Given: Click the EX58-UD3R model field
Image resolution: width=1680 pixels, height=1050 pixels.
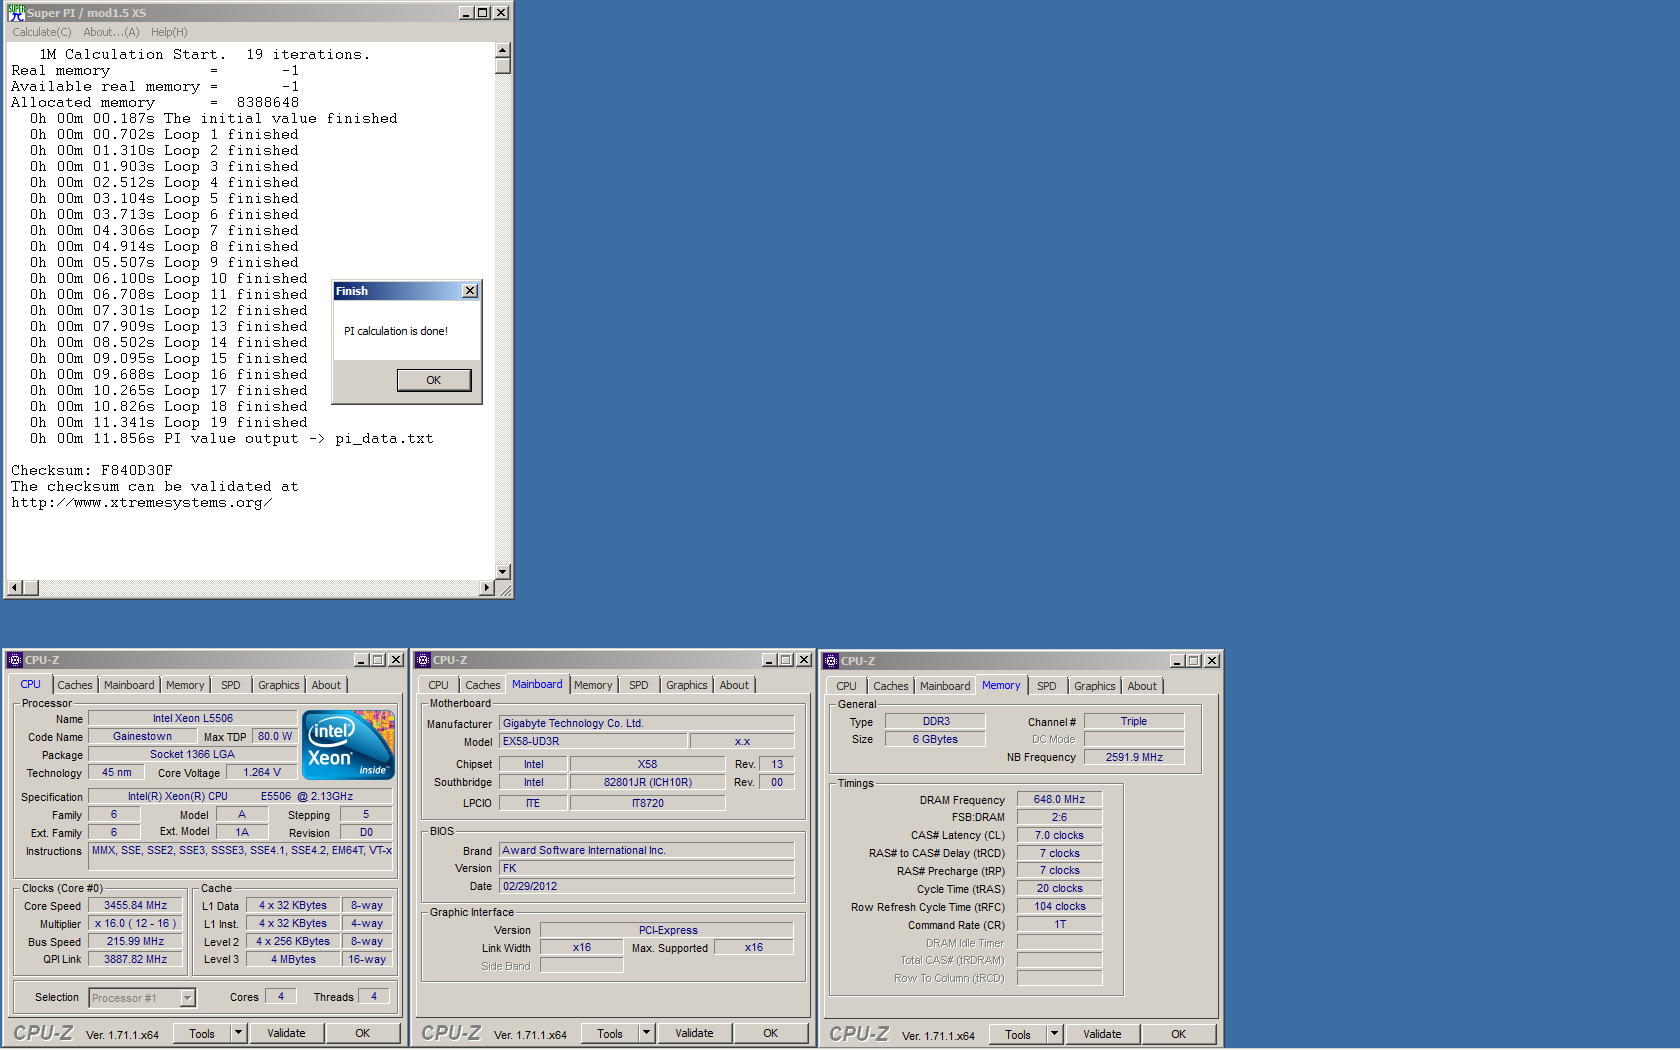Looking at the screenshot, I should (593, 741).
